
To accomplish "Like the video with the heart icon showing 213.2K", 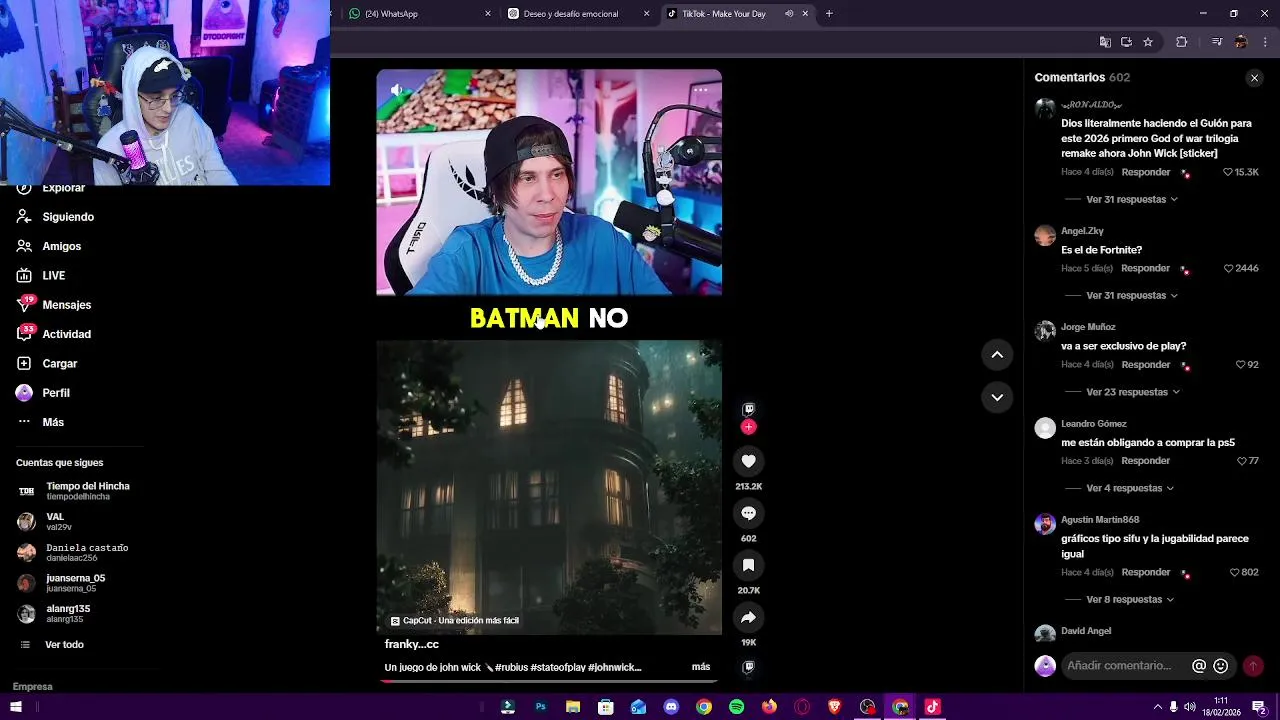I will point(748,461).
